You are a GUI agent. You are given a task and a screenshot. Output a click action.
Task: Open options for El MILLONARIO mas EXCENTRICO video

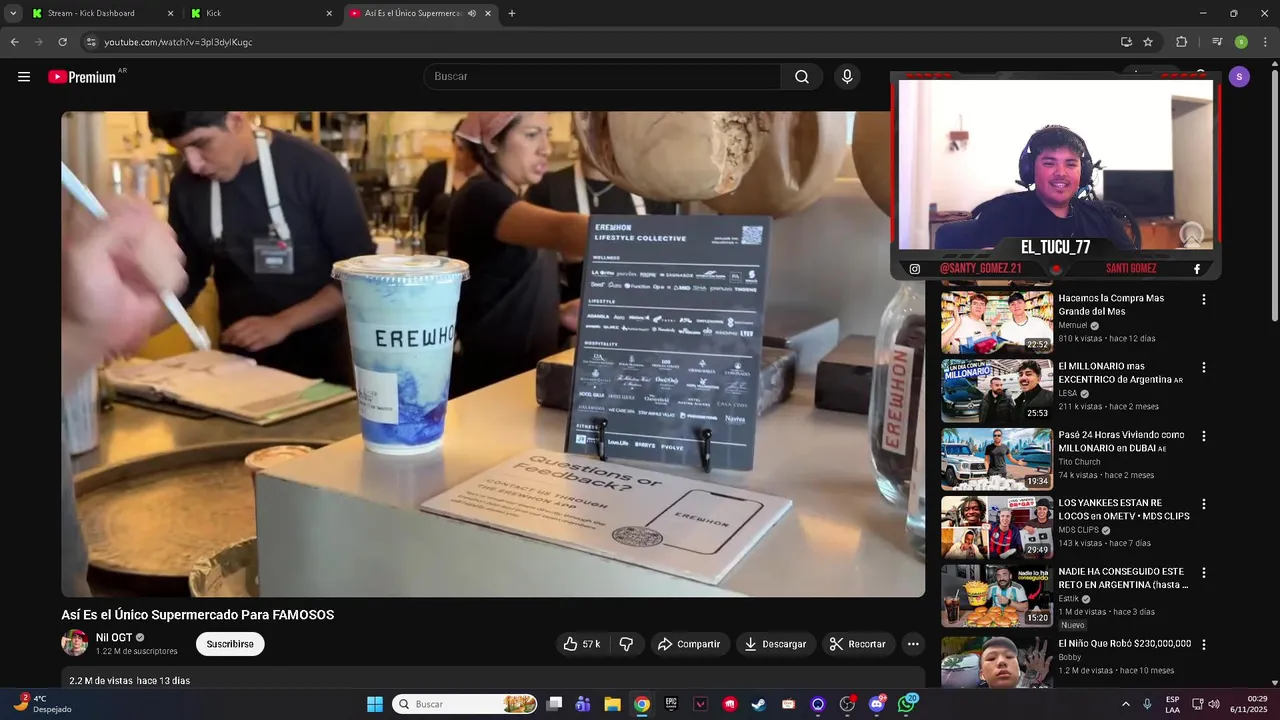[x=1203, y=368]
